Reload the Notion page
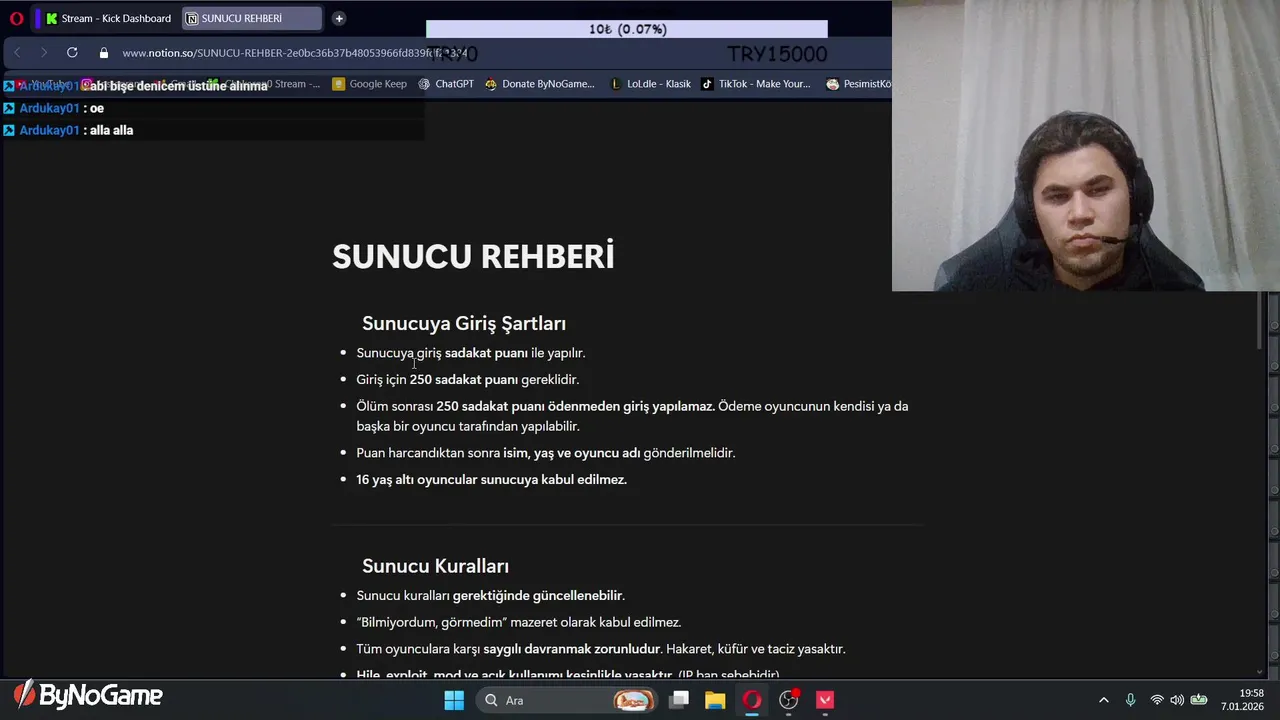1280x720 pixels. tap(72, 52)
